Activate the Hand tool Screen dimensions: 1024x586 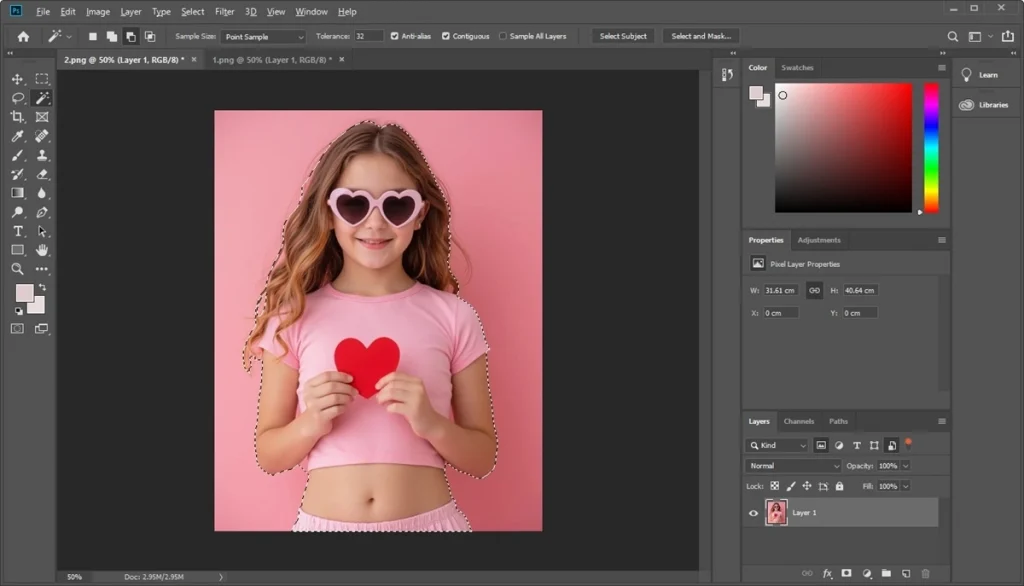point(42,250)
